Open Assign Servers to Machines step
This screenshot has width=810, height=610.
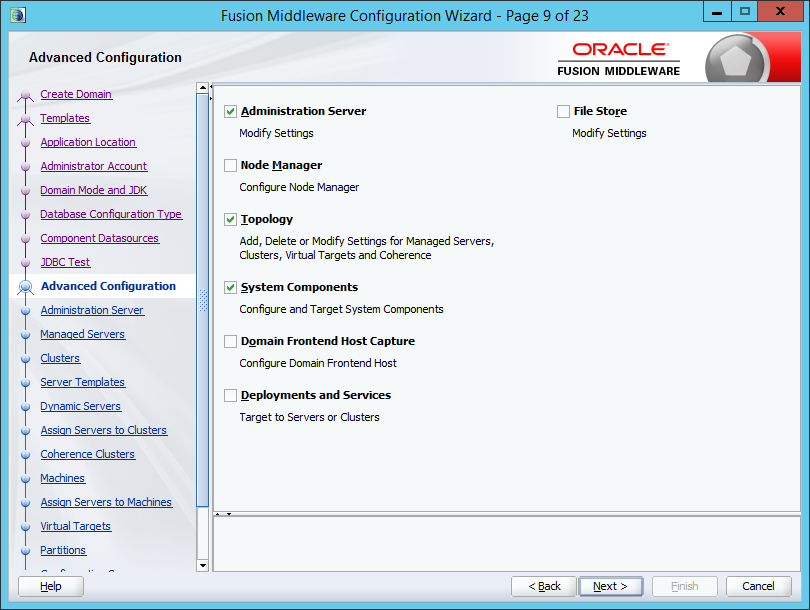point(106,503)
